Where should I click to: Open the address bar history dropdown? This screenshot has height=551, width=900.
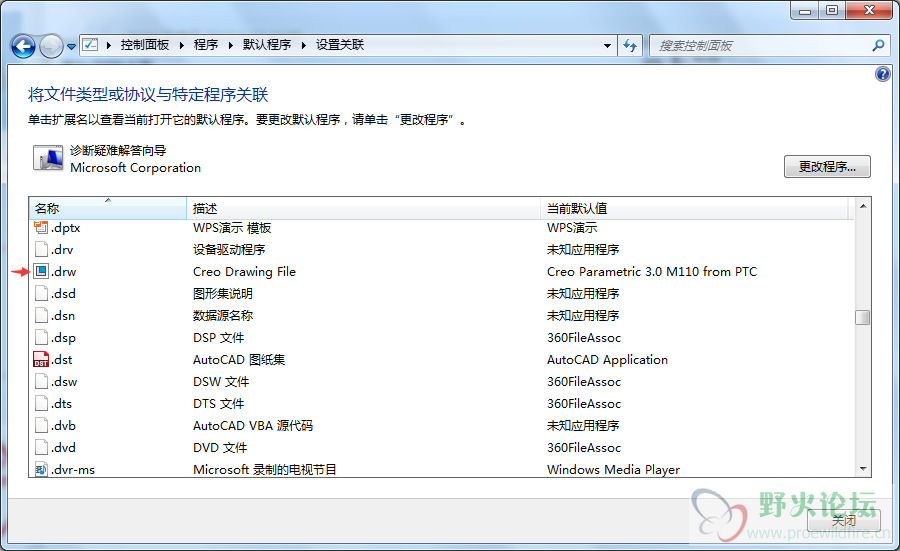607,45
